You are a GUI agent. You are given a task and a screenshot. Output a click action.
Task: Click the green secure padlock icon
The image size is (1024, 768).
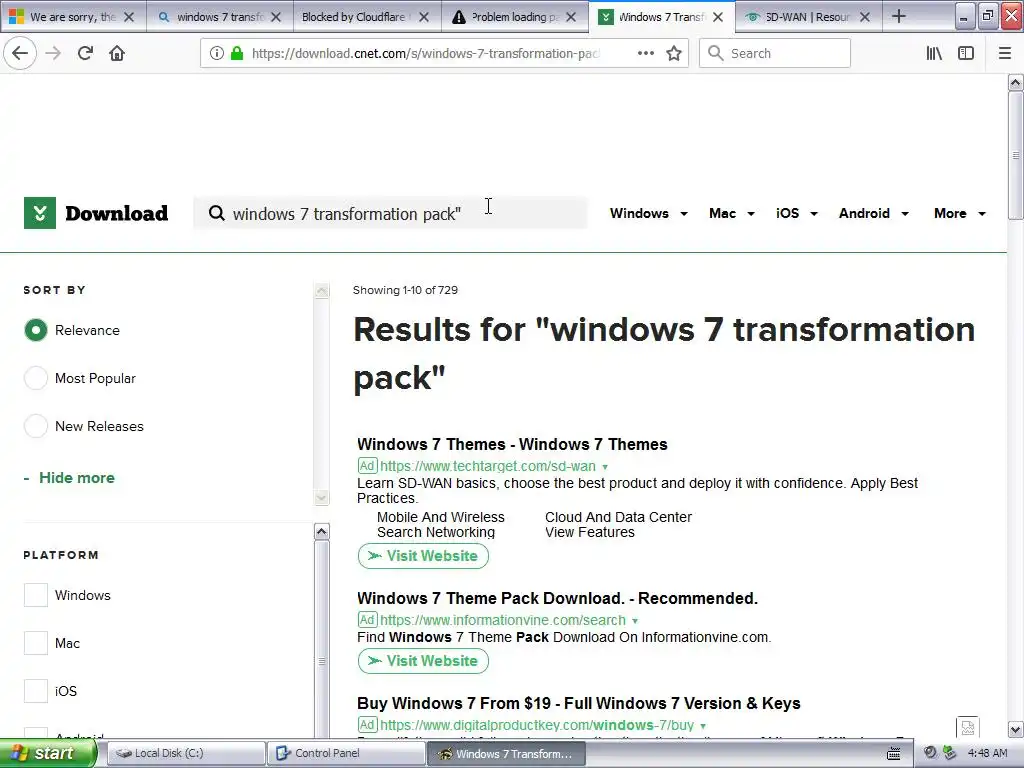(x=237, y=53)
